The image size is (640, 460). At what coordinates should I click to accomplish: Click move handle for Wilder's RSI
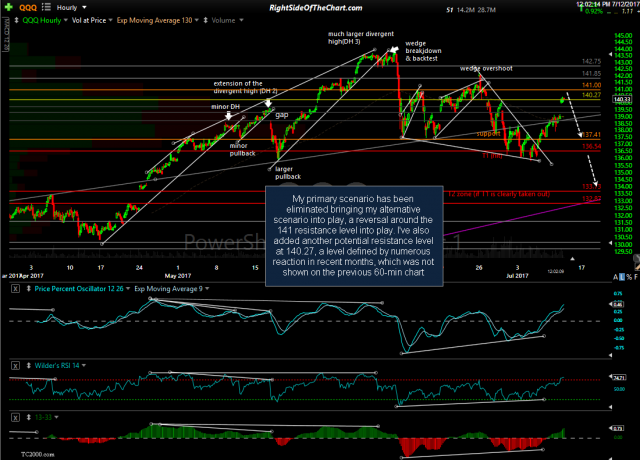[29, 365]
